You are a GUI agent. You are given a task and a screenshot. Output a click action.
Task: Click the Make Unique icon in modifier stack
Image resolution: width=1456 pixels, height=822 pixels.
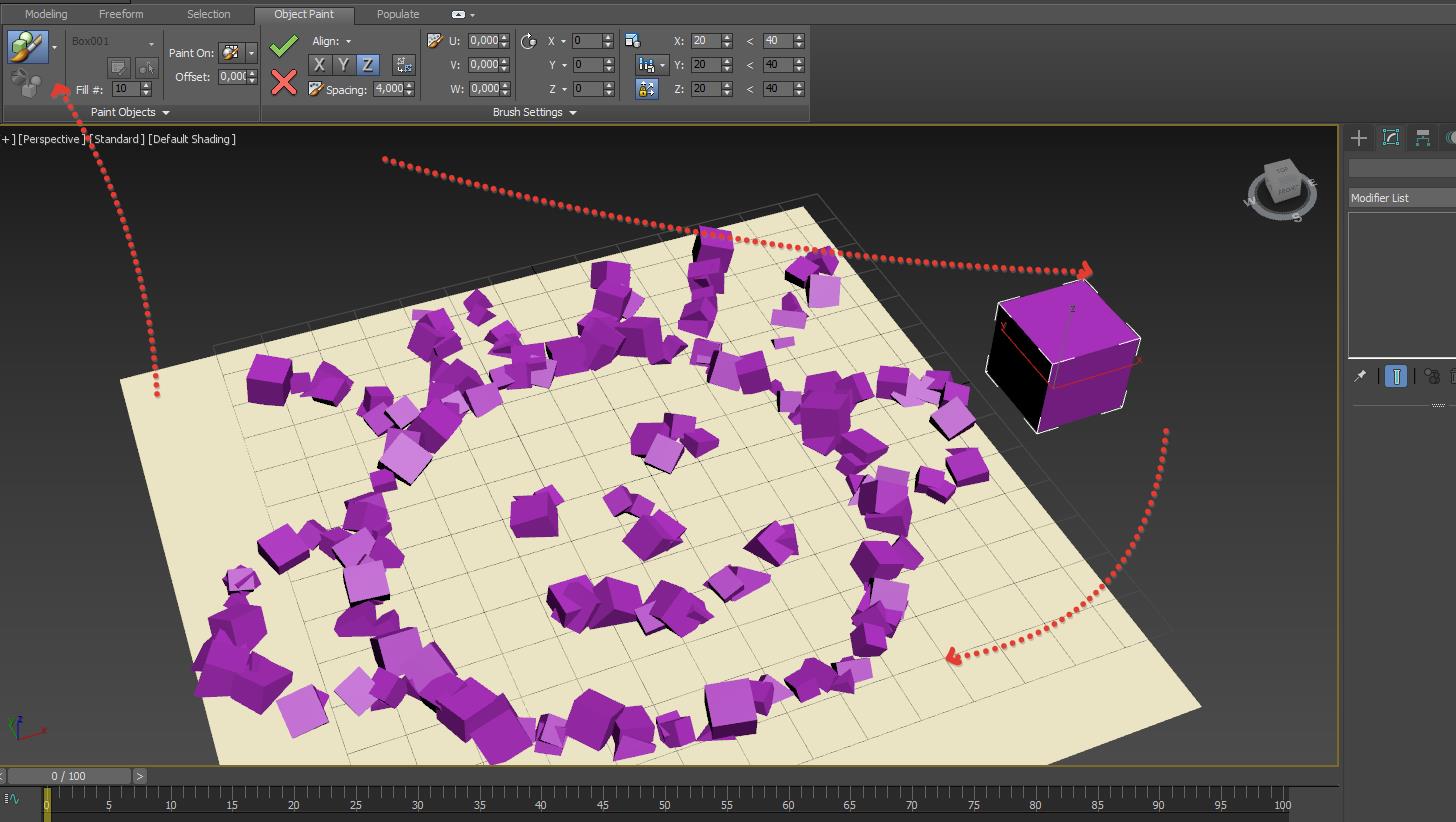coord(1432,376)
